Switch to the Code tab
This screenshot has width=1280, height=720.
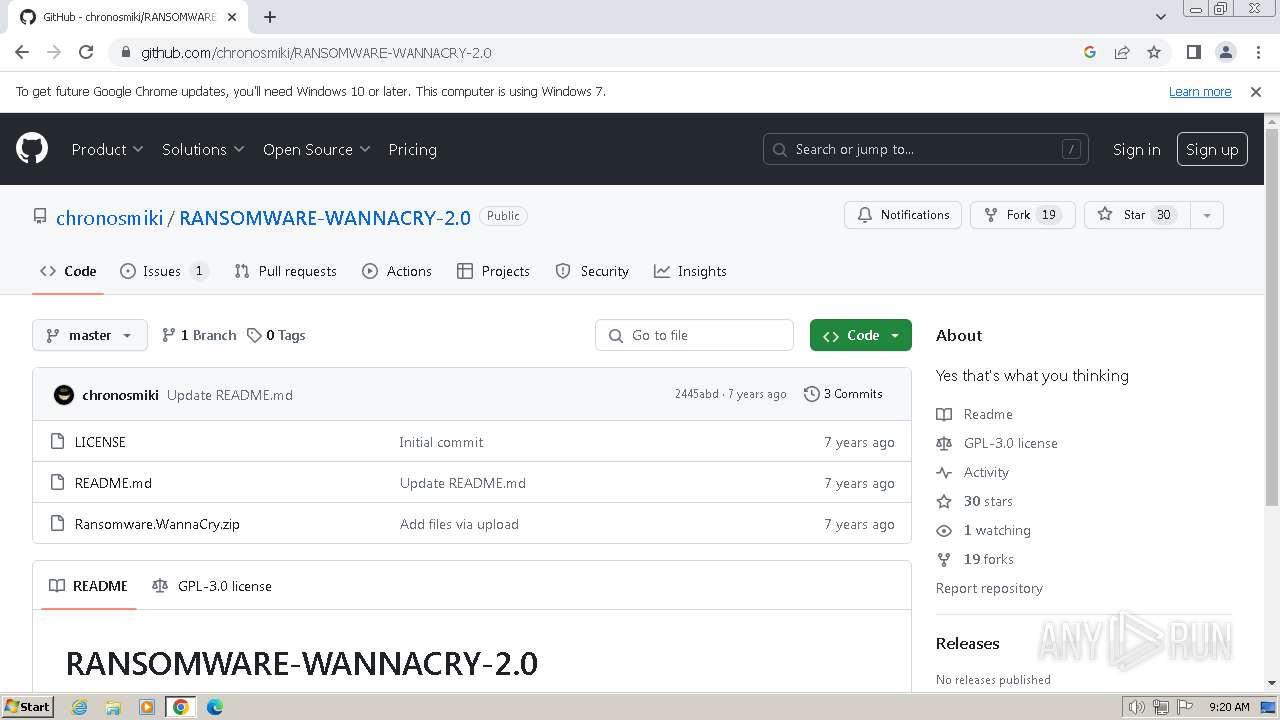(68, 271)
